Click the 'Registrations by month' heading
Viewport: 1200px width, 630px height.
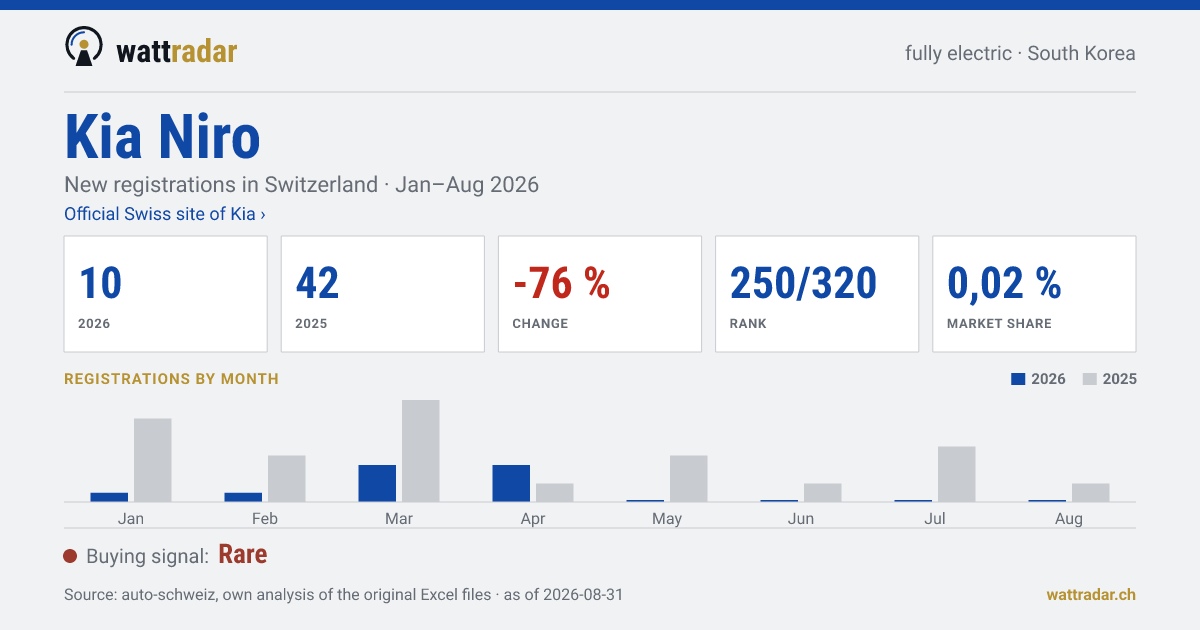point(171,379)
